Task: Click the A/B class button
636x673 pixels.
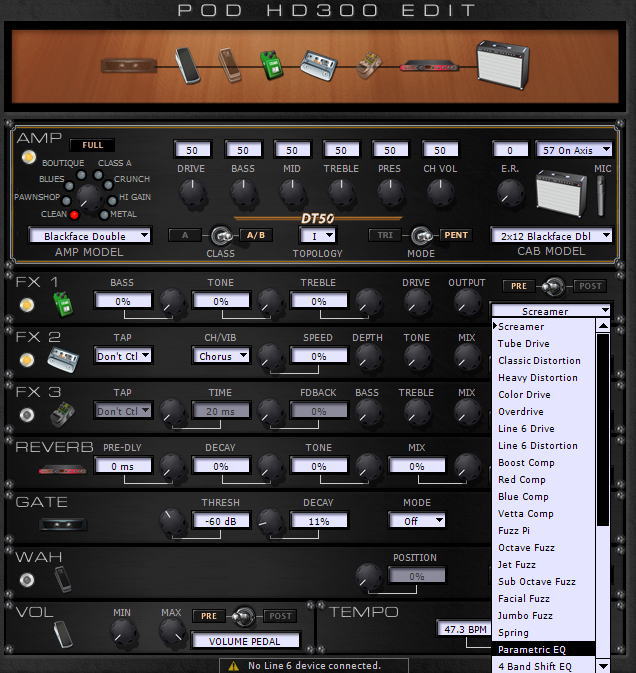Action: [256, 235]
